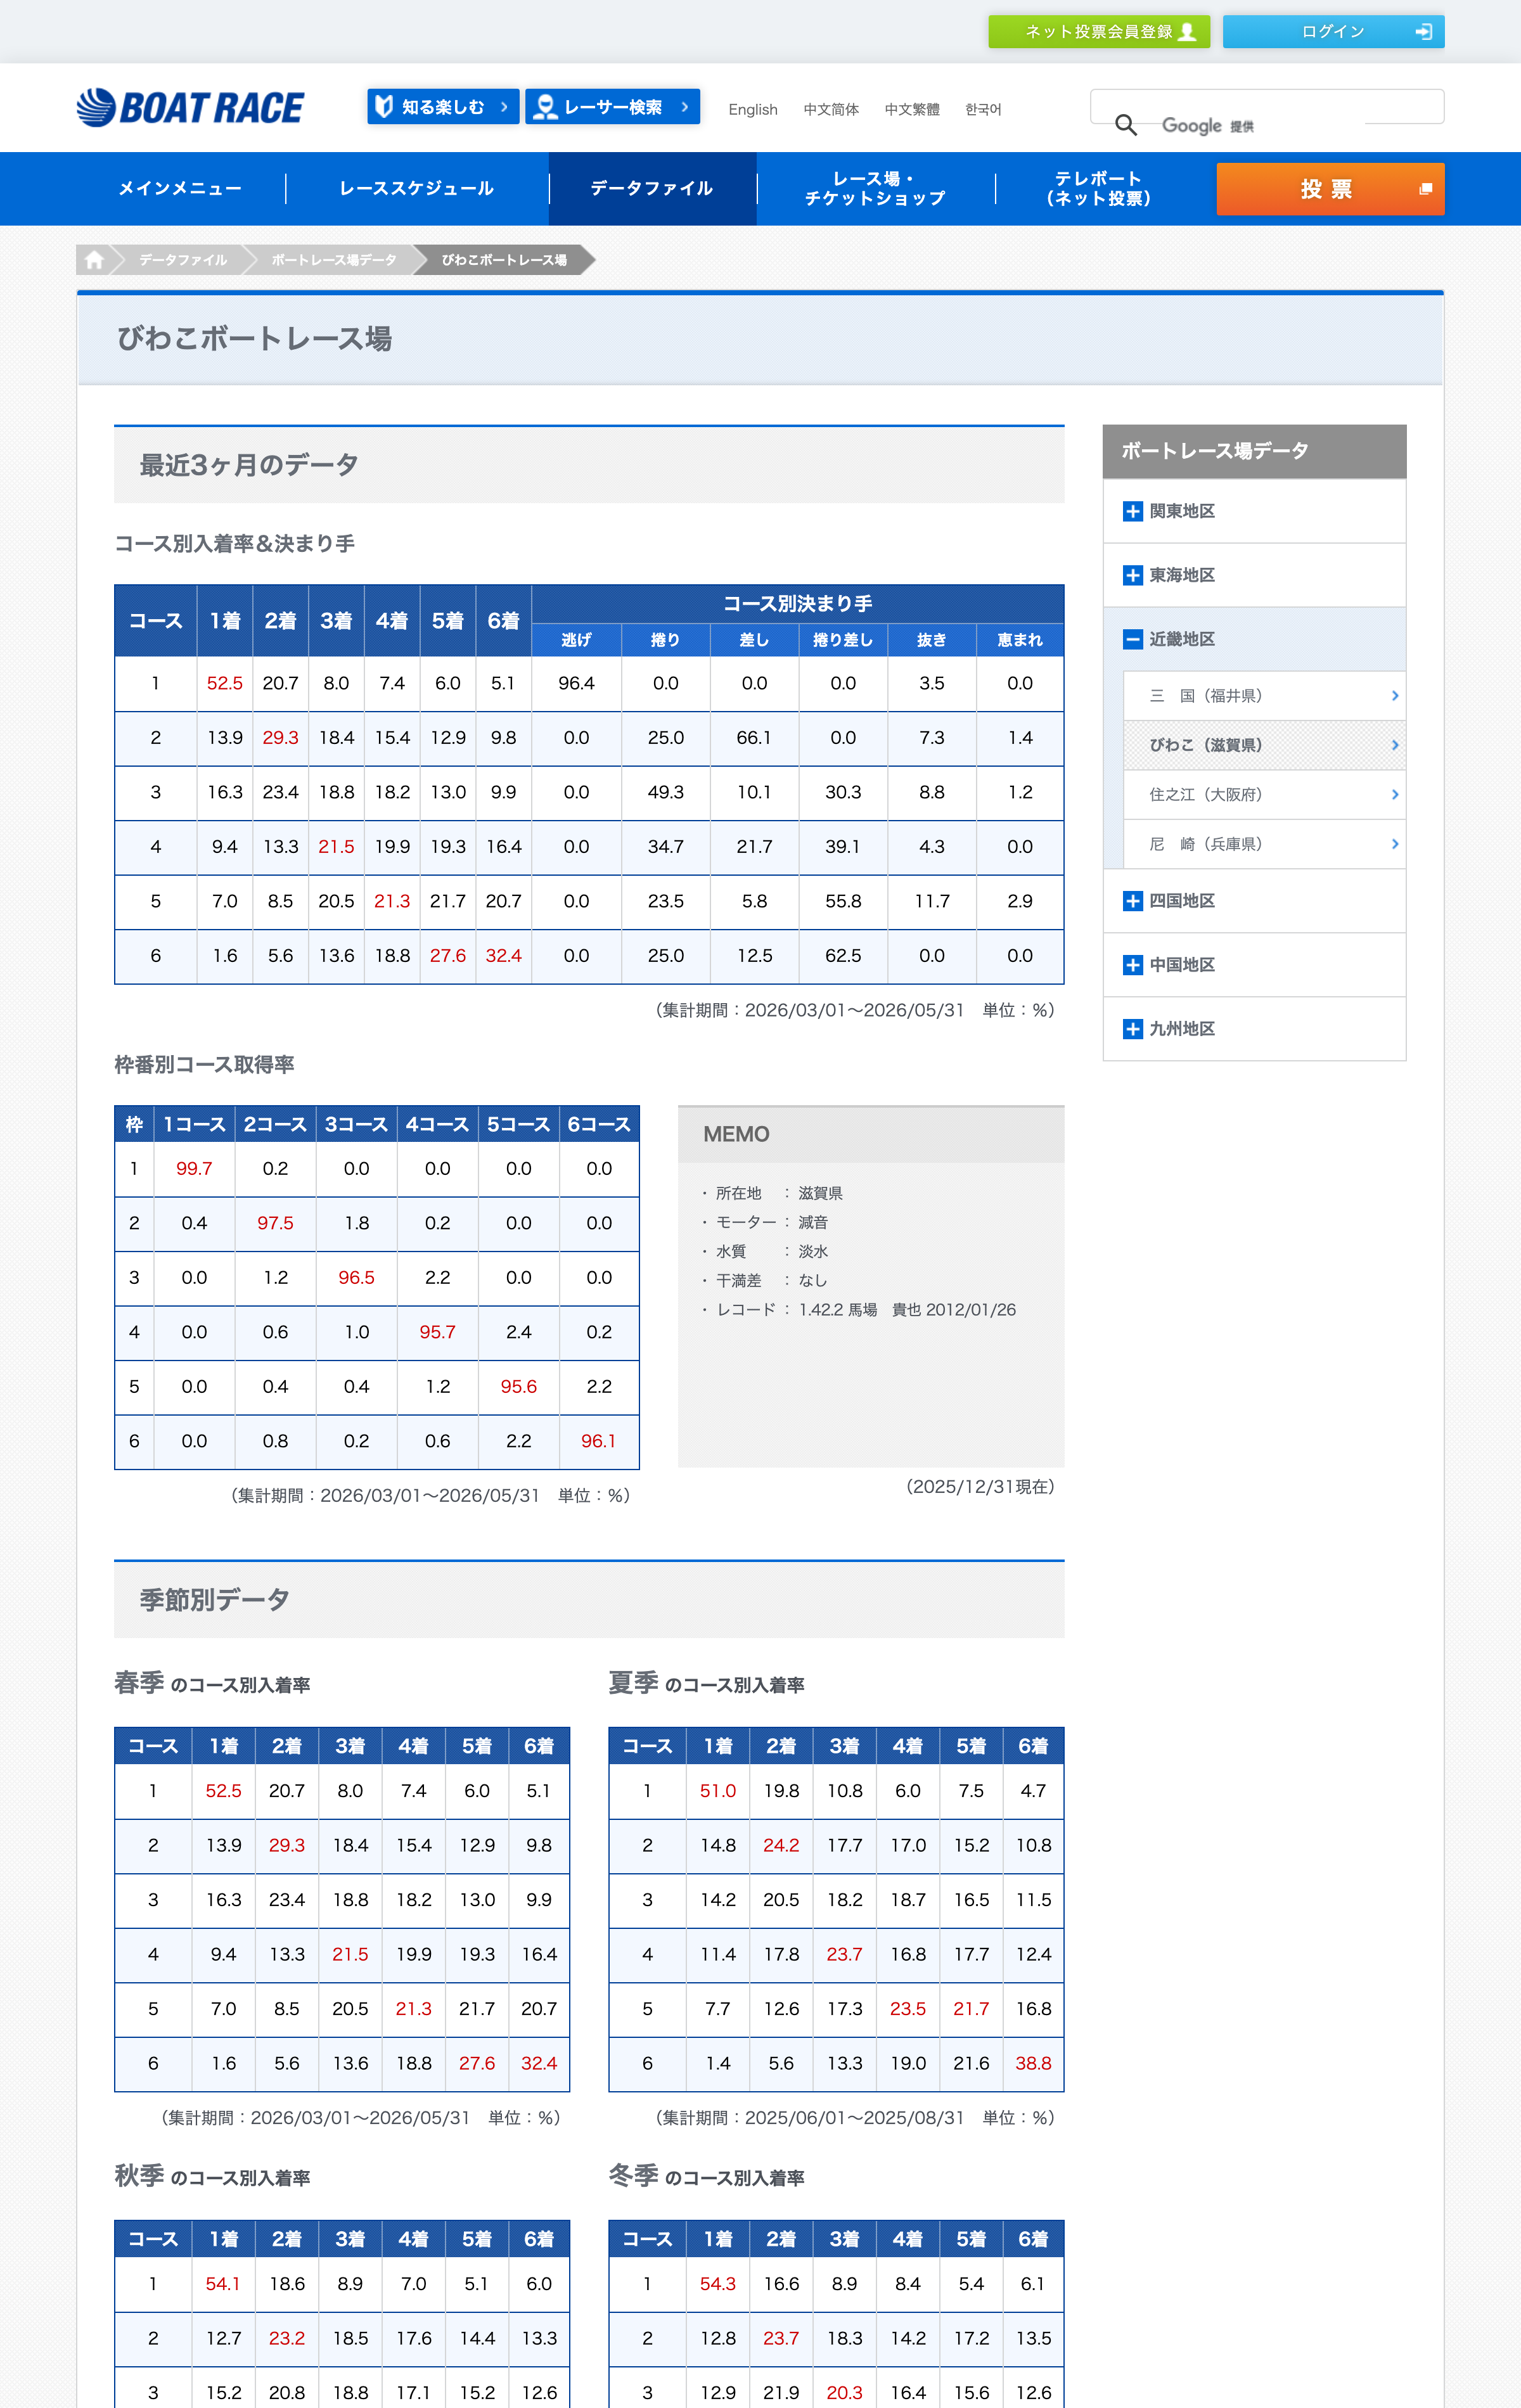Click the 54.1 value in 秋季 table
Screen dimensions: 1521x2408
[x=223, y=2284]
